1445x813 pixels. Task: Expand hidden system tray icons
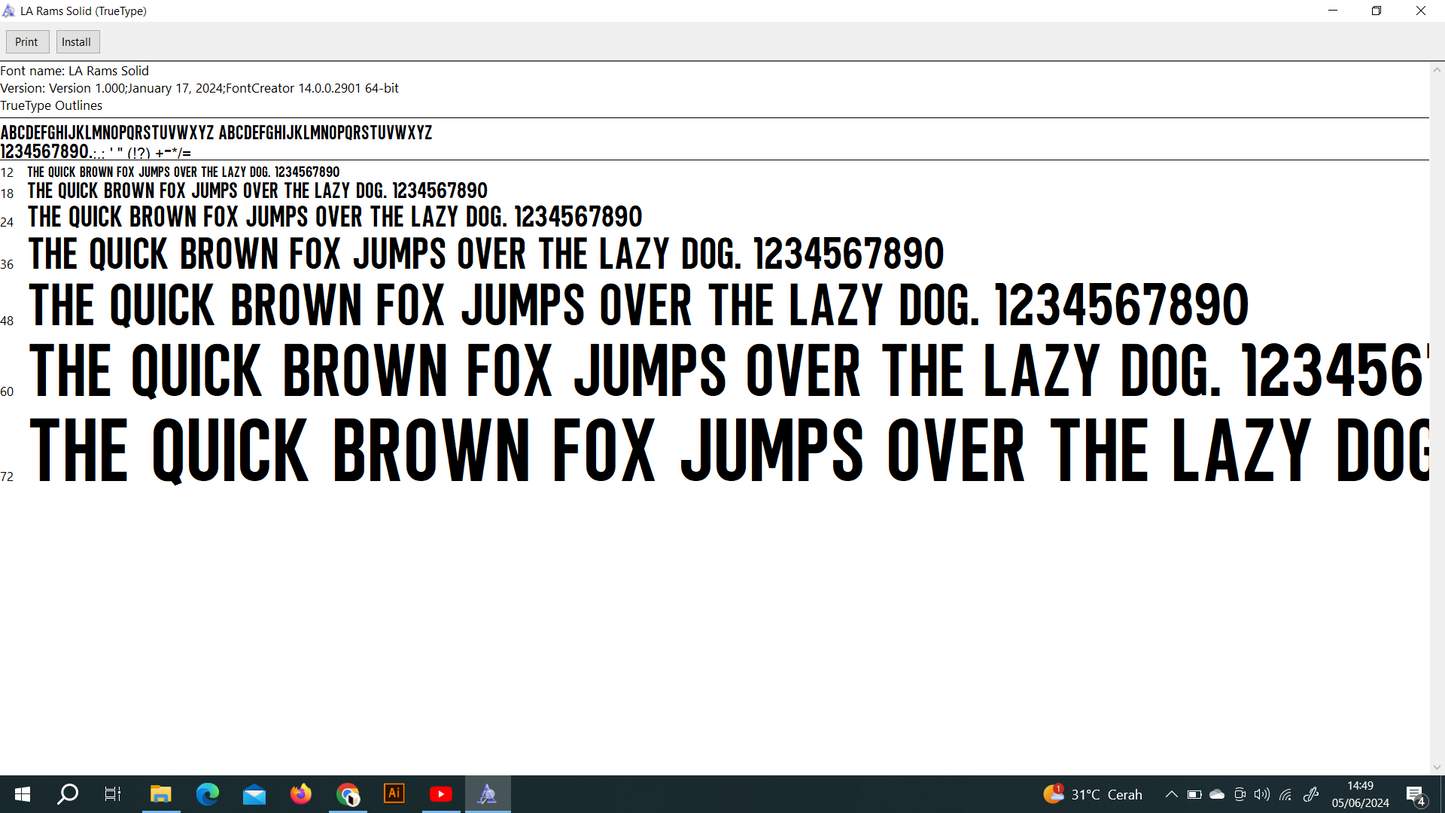click(x=1171, y=794)
